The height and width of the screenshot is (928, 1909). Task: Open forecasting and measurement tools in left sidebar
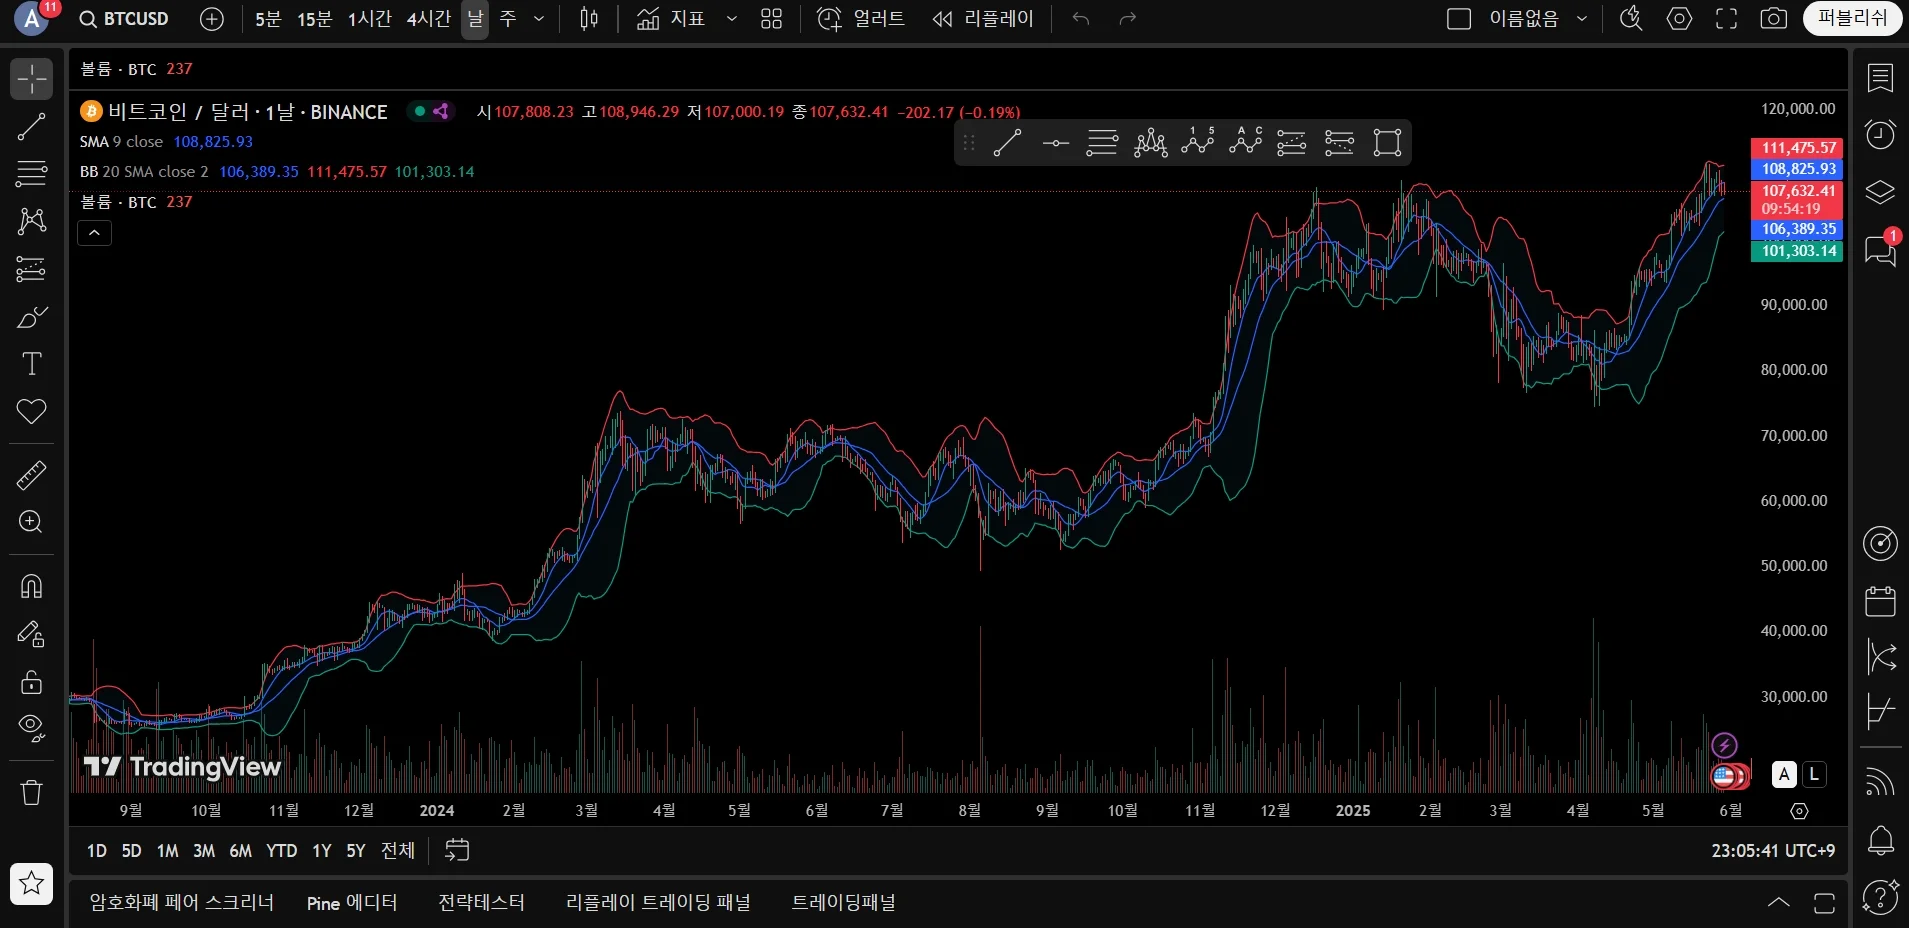click(31, 269)
